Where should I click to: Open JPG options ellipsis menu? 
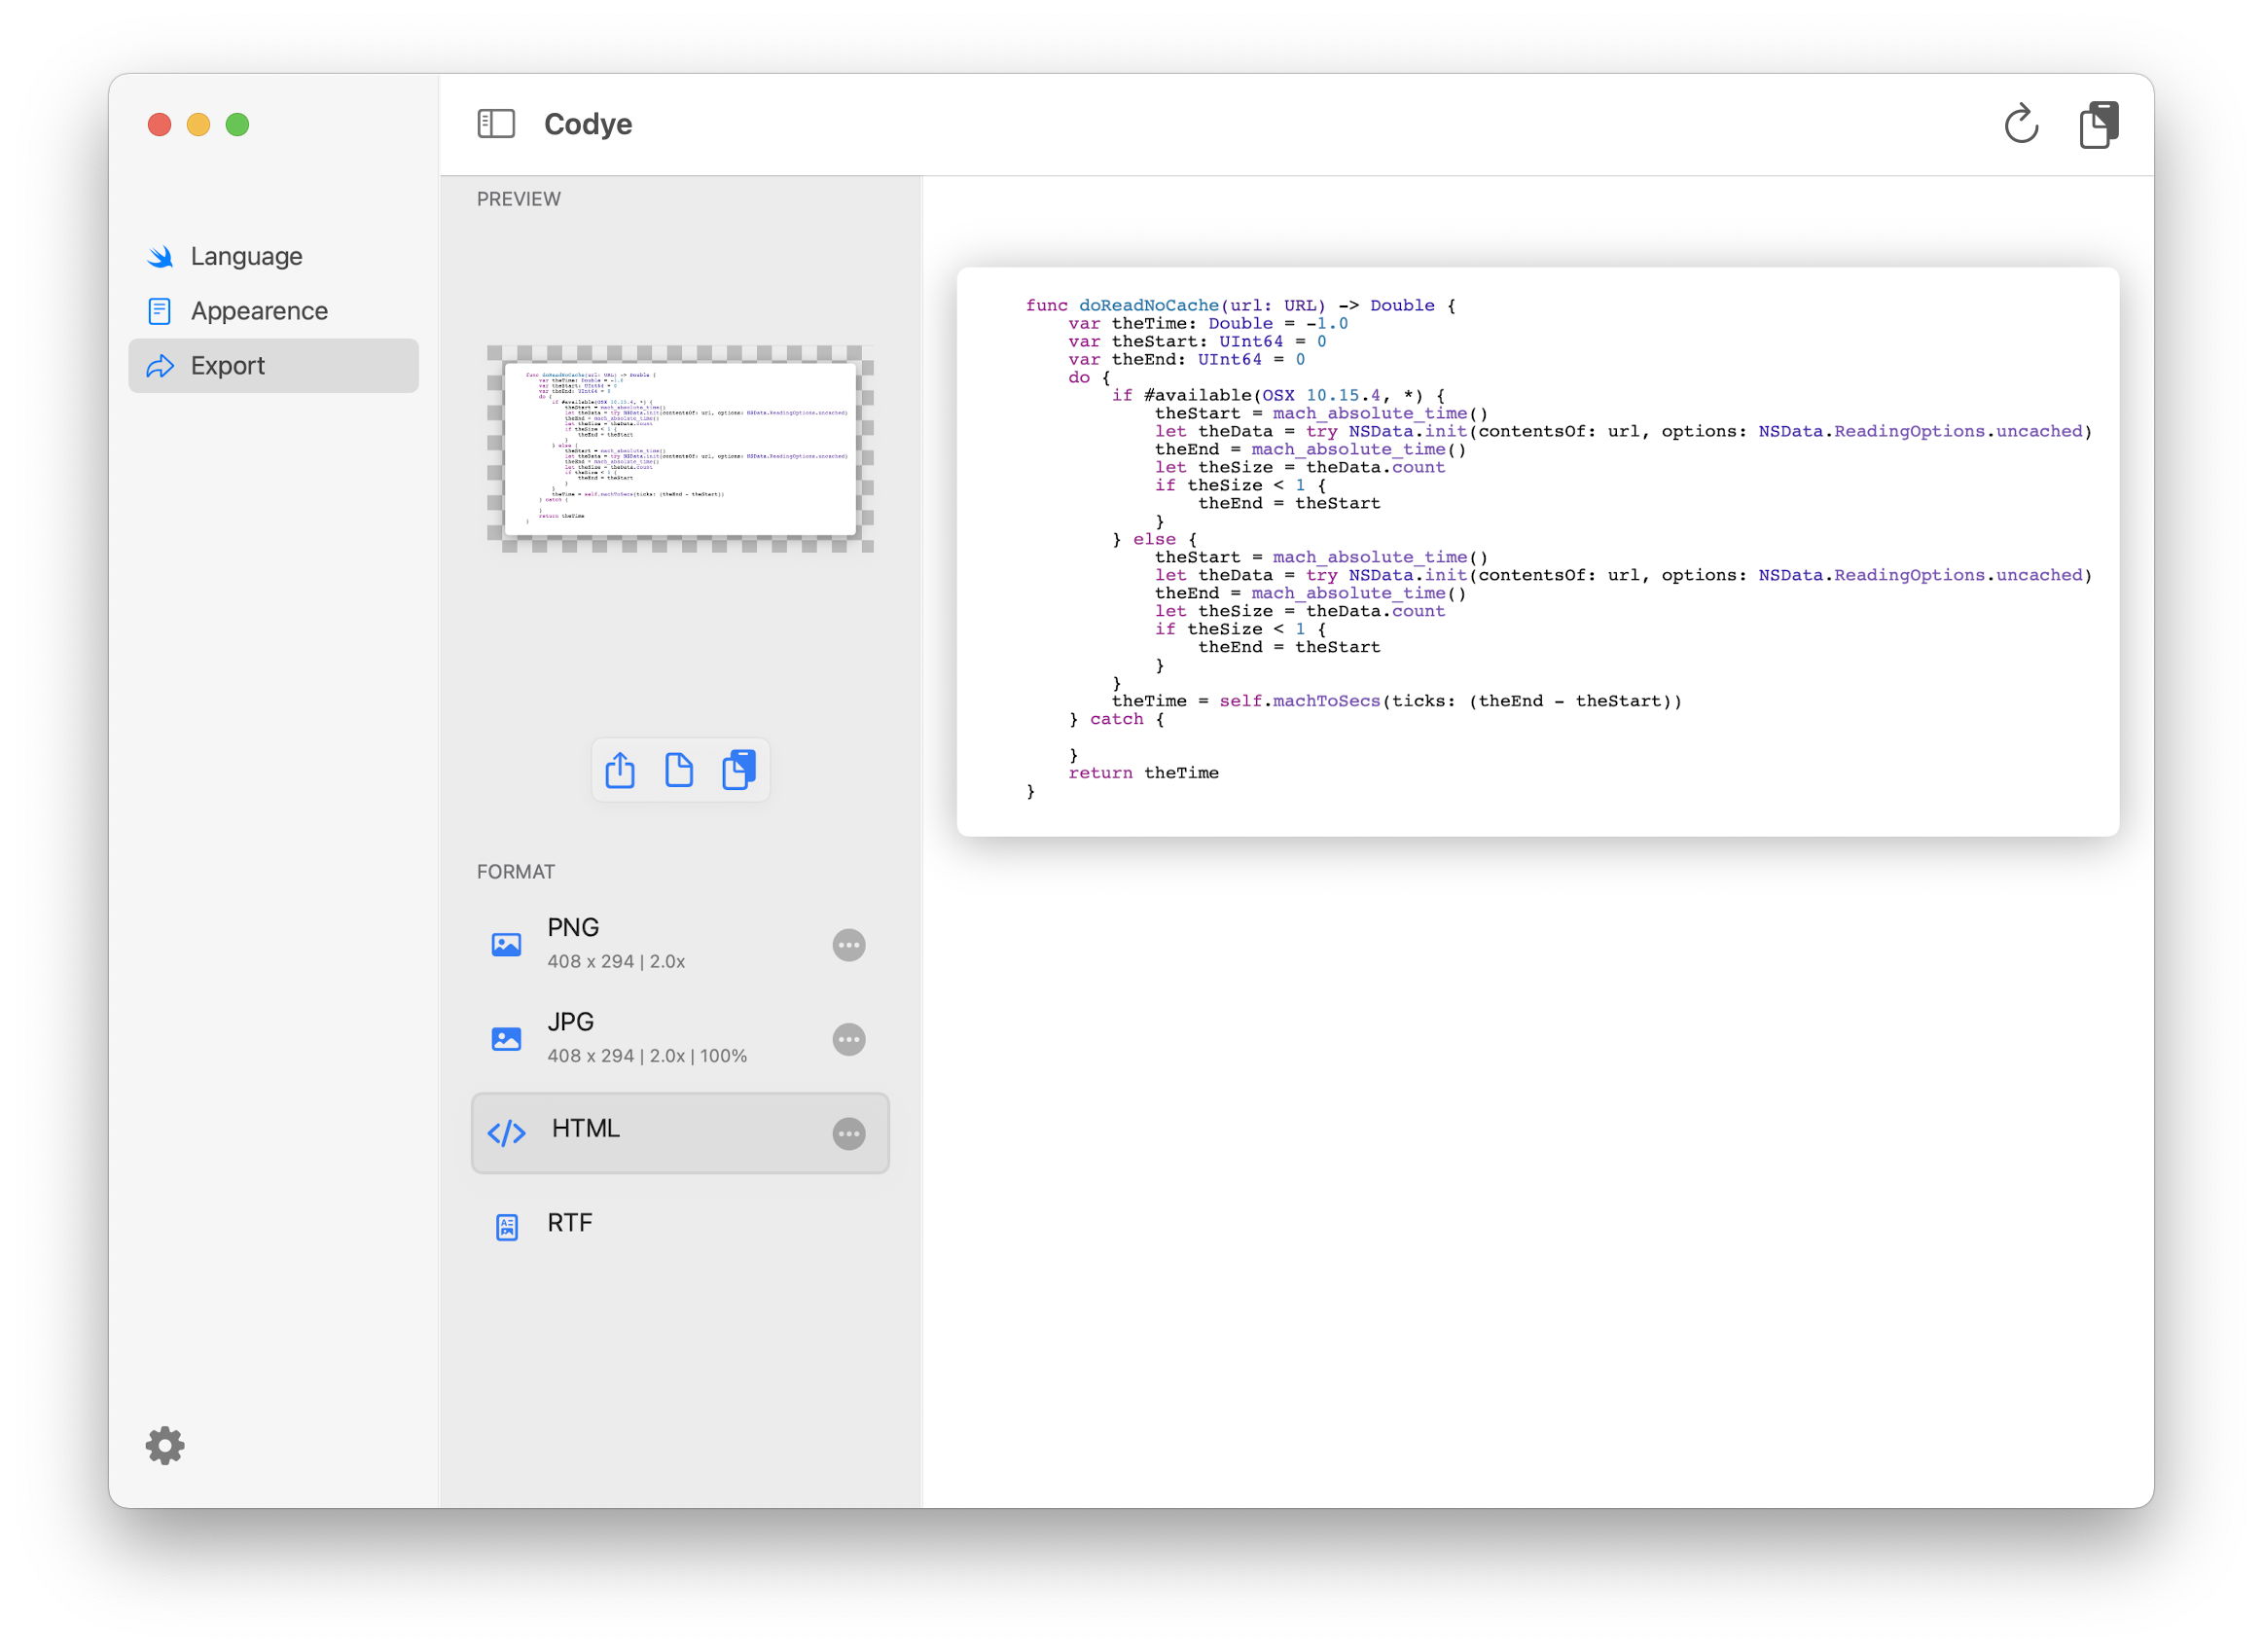[849, 1040]
